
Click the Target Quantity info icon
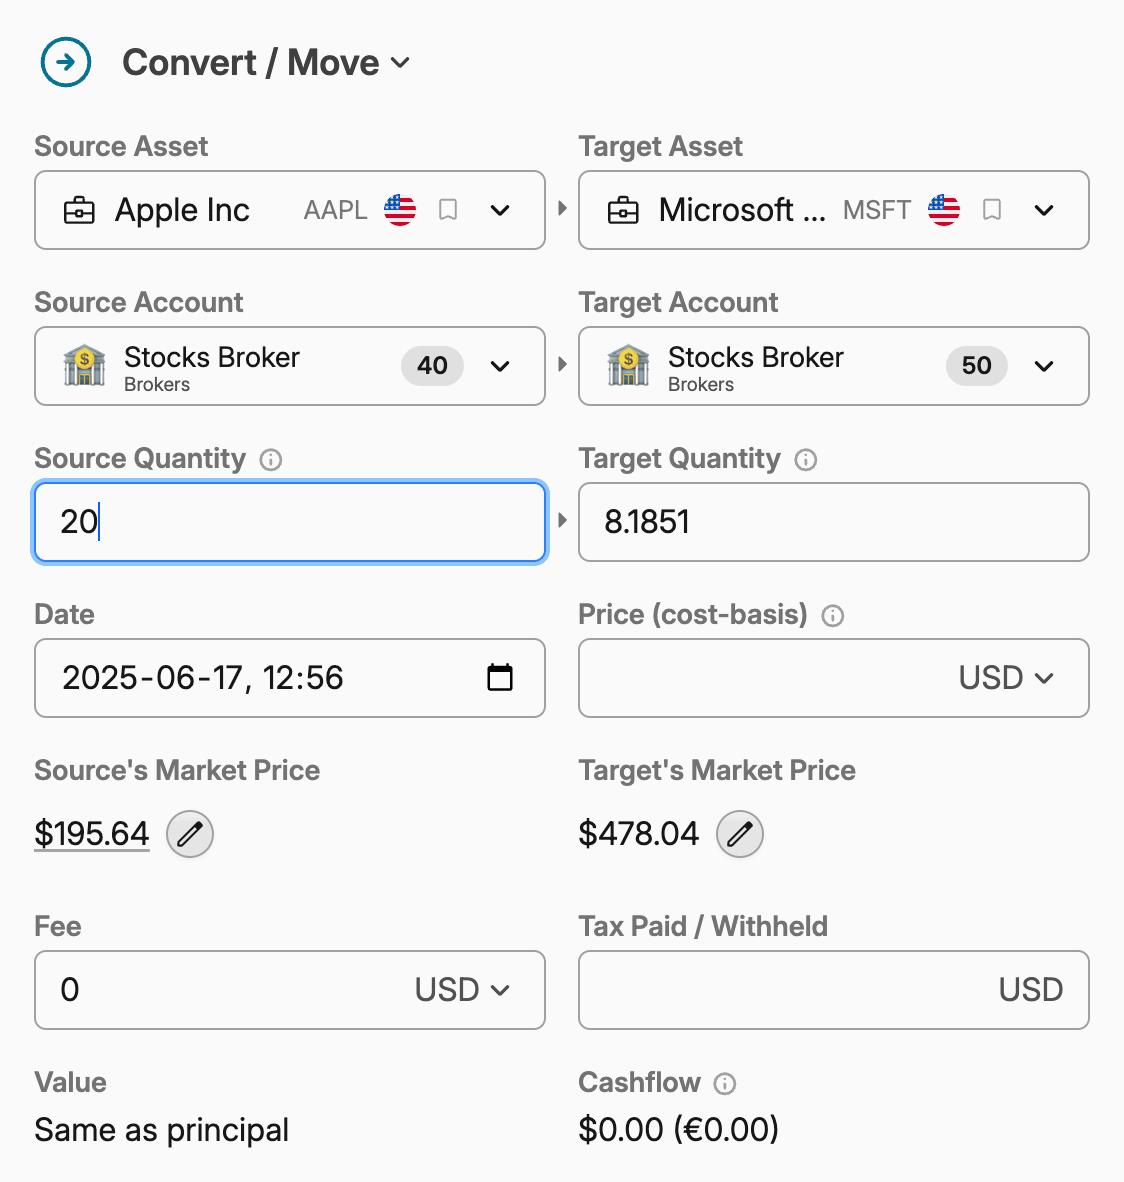pyautogui.click(x=806, y=460)
